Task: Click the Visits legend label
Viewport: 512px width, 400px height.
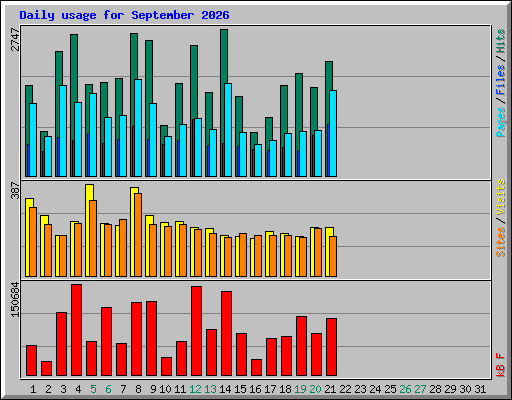Action: [x=500, y=197]
